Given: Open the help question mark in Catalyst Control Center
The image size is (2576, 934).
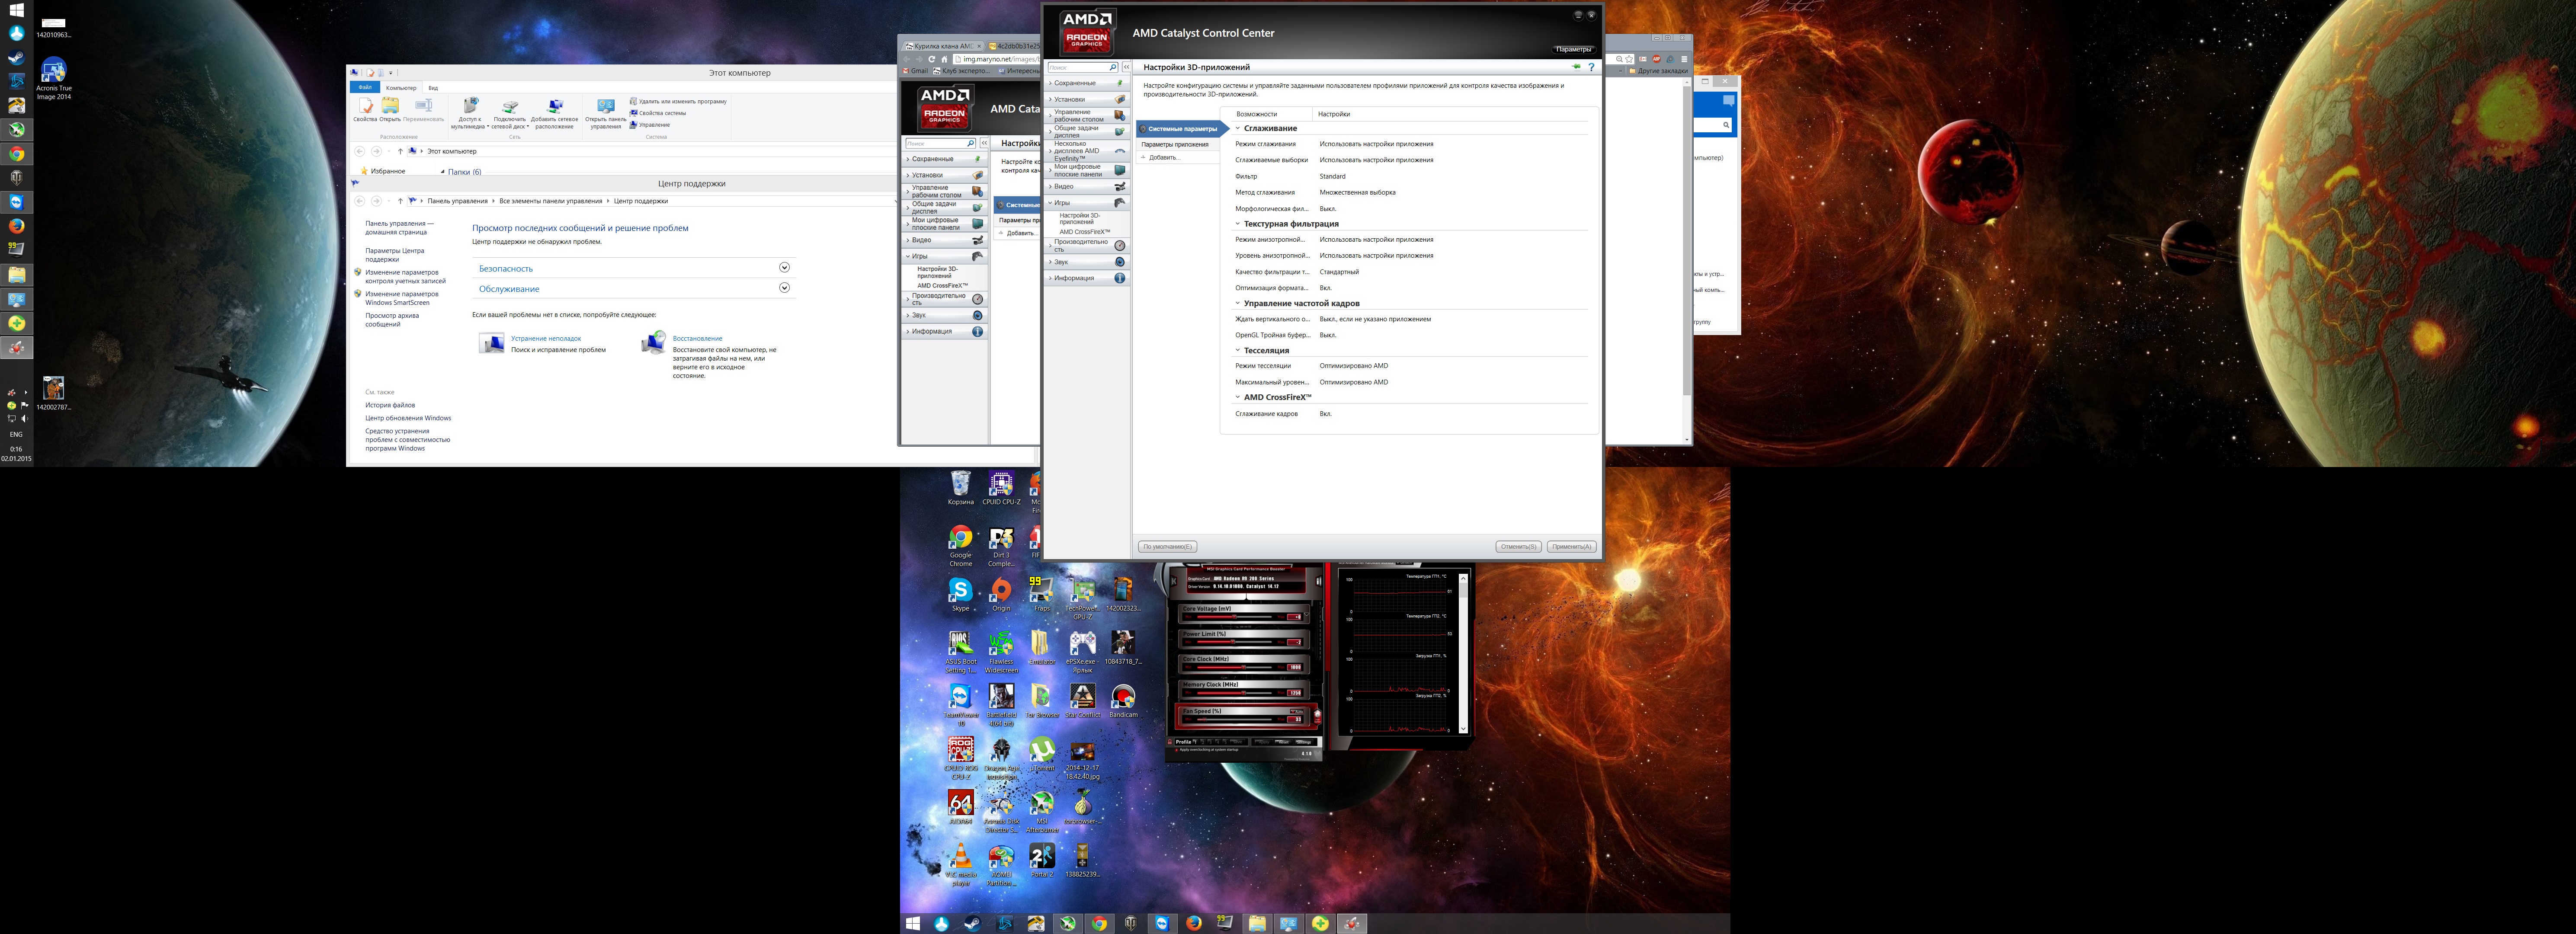Looking at the screenshot, I should [x=1591, y=67].
